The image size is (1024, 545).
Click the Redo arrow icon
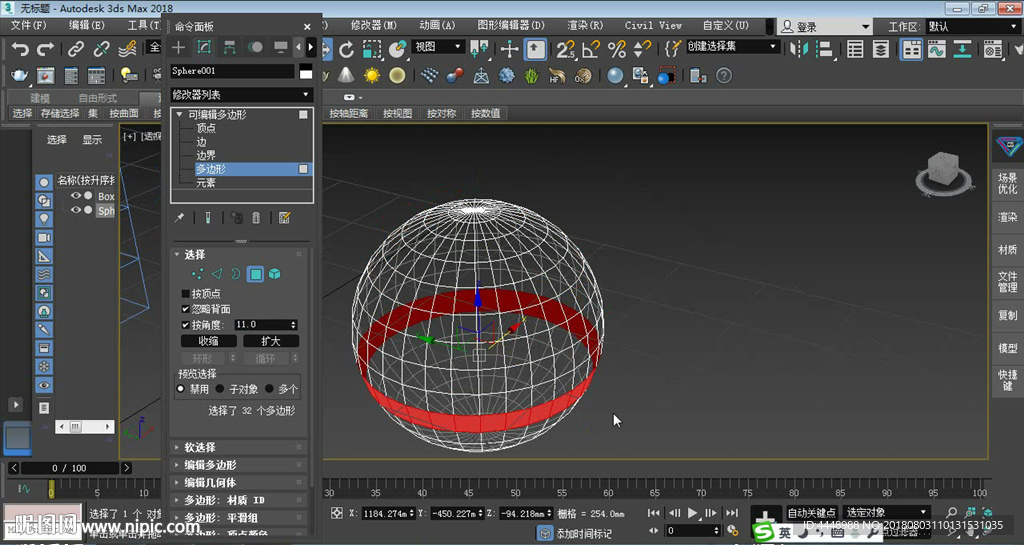coord(46,49)
